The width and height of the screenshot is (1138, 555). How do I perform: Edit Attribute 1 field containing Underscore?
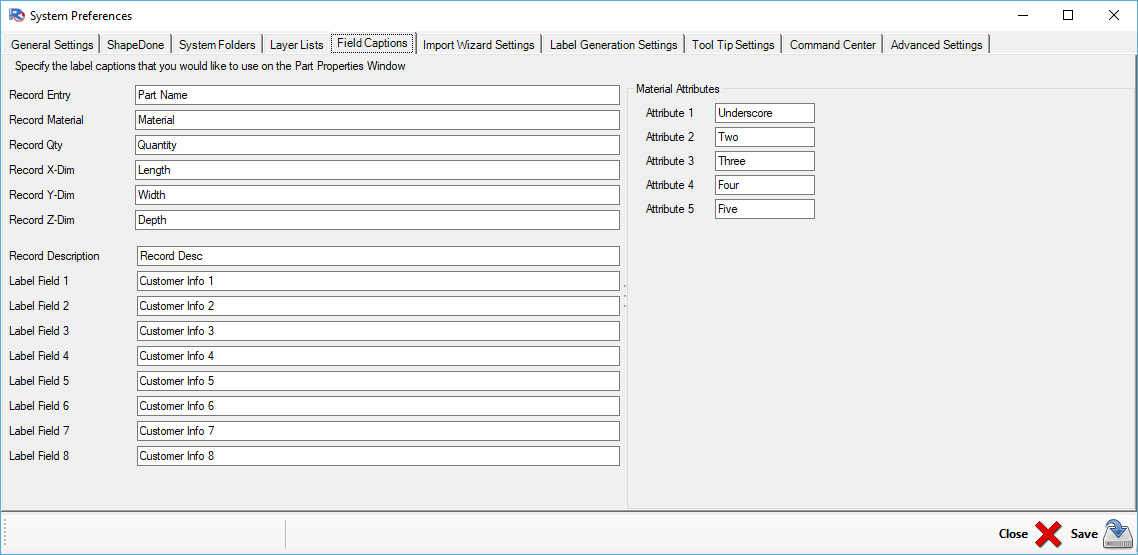pyautogui.click(x=765, y=113)
